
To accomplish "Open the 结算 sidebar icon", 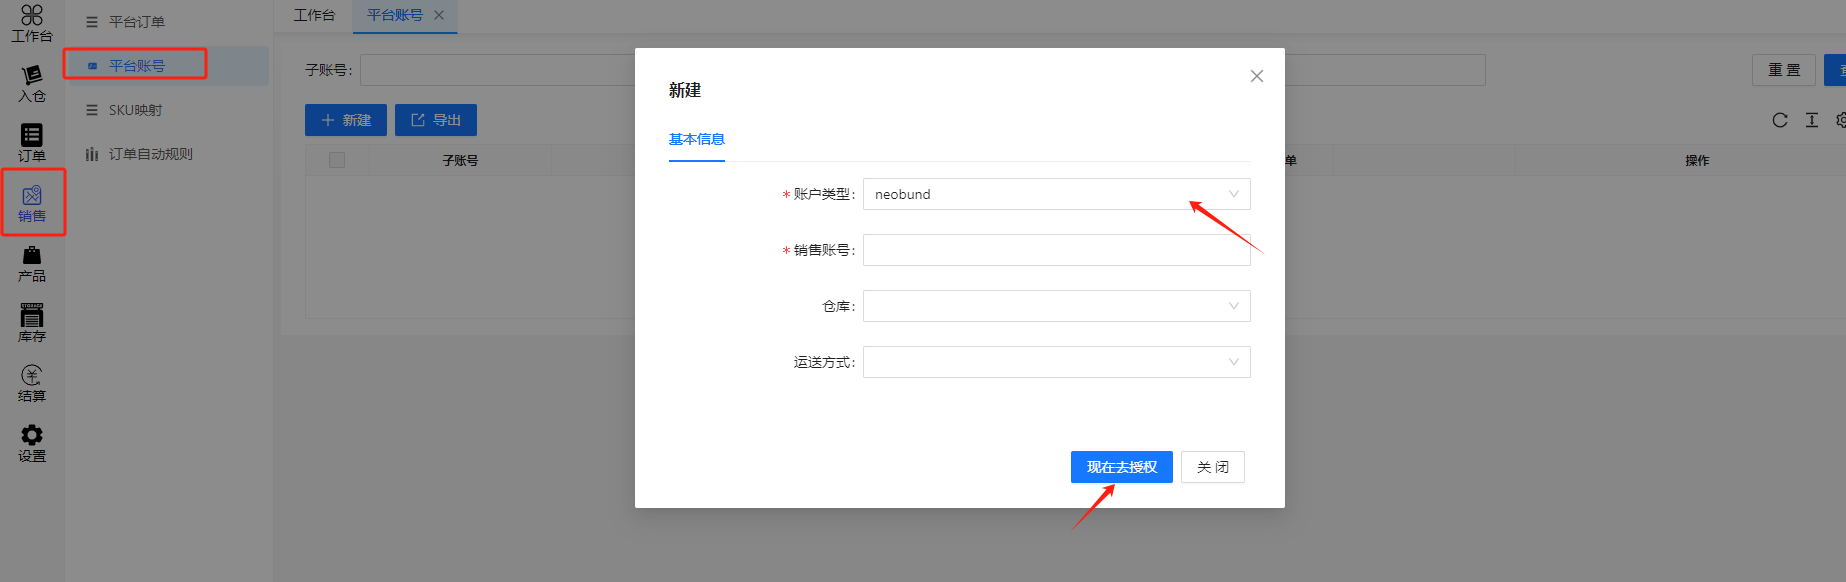I will [31, 384].
